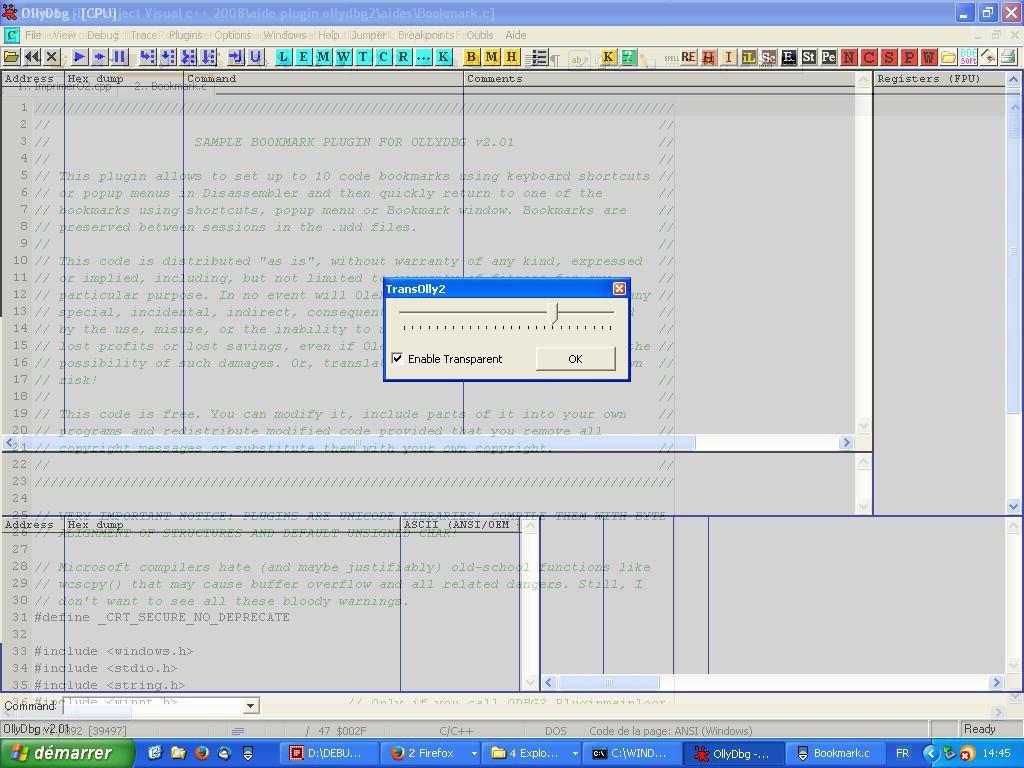The width and height of the screenshot is (1024, 768).
Task: Click OK in the TransOlly2 dialog
Action: click(575, 359)
